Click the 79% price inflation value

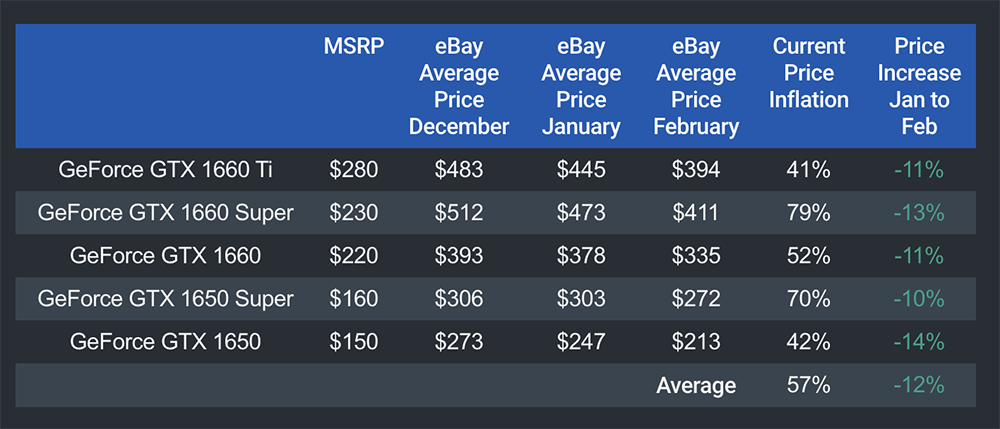point(809,213)
